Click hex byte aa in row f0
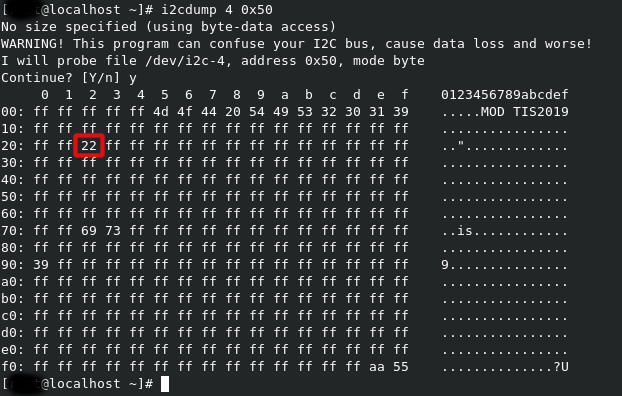The width and height of the screenshot is (622, 396). click(377, 367)
